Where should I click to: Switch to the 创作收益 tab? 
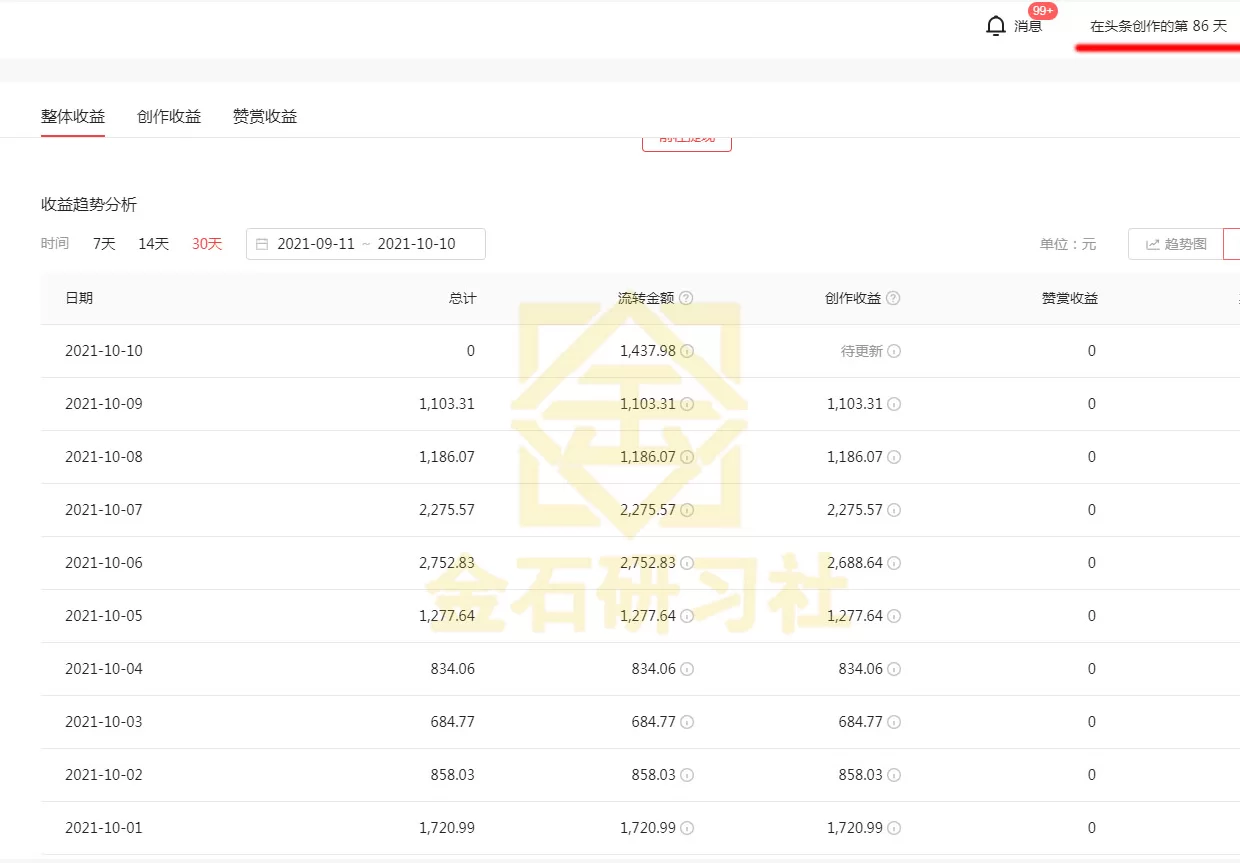[168, 116]
